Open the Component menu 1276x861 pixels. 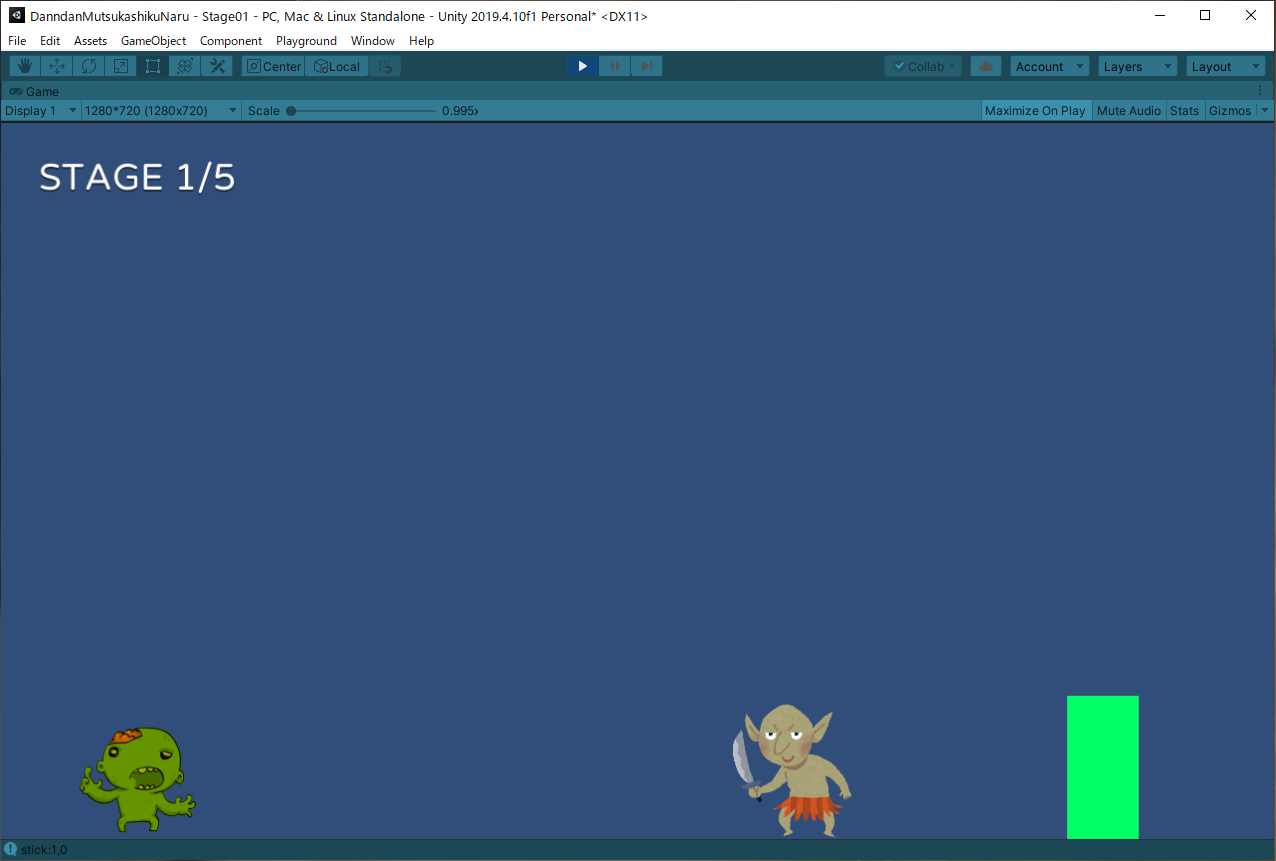231,41
